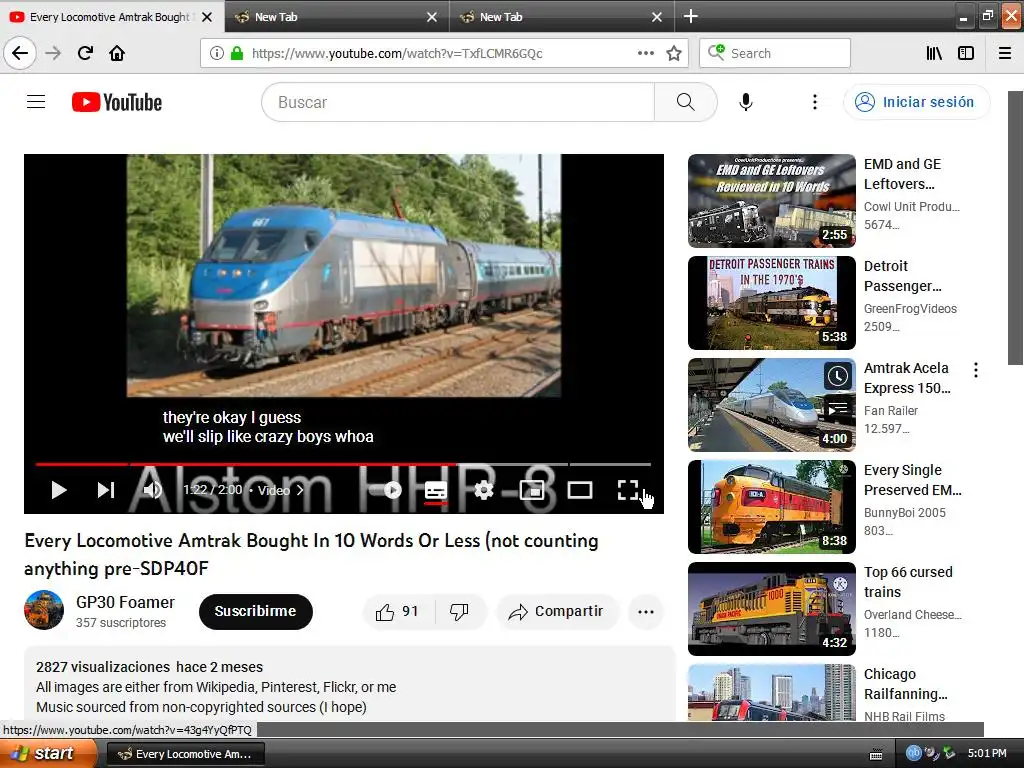Switch to the third New Tab
1024x768 pixels.
(562, 17)
